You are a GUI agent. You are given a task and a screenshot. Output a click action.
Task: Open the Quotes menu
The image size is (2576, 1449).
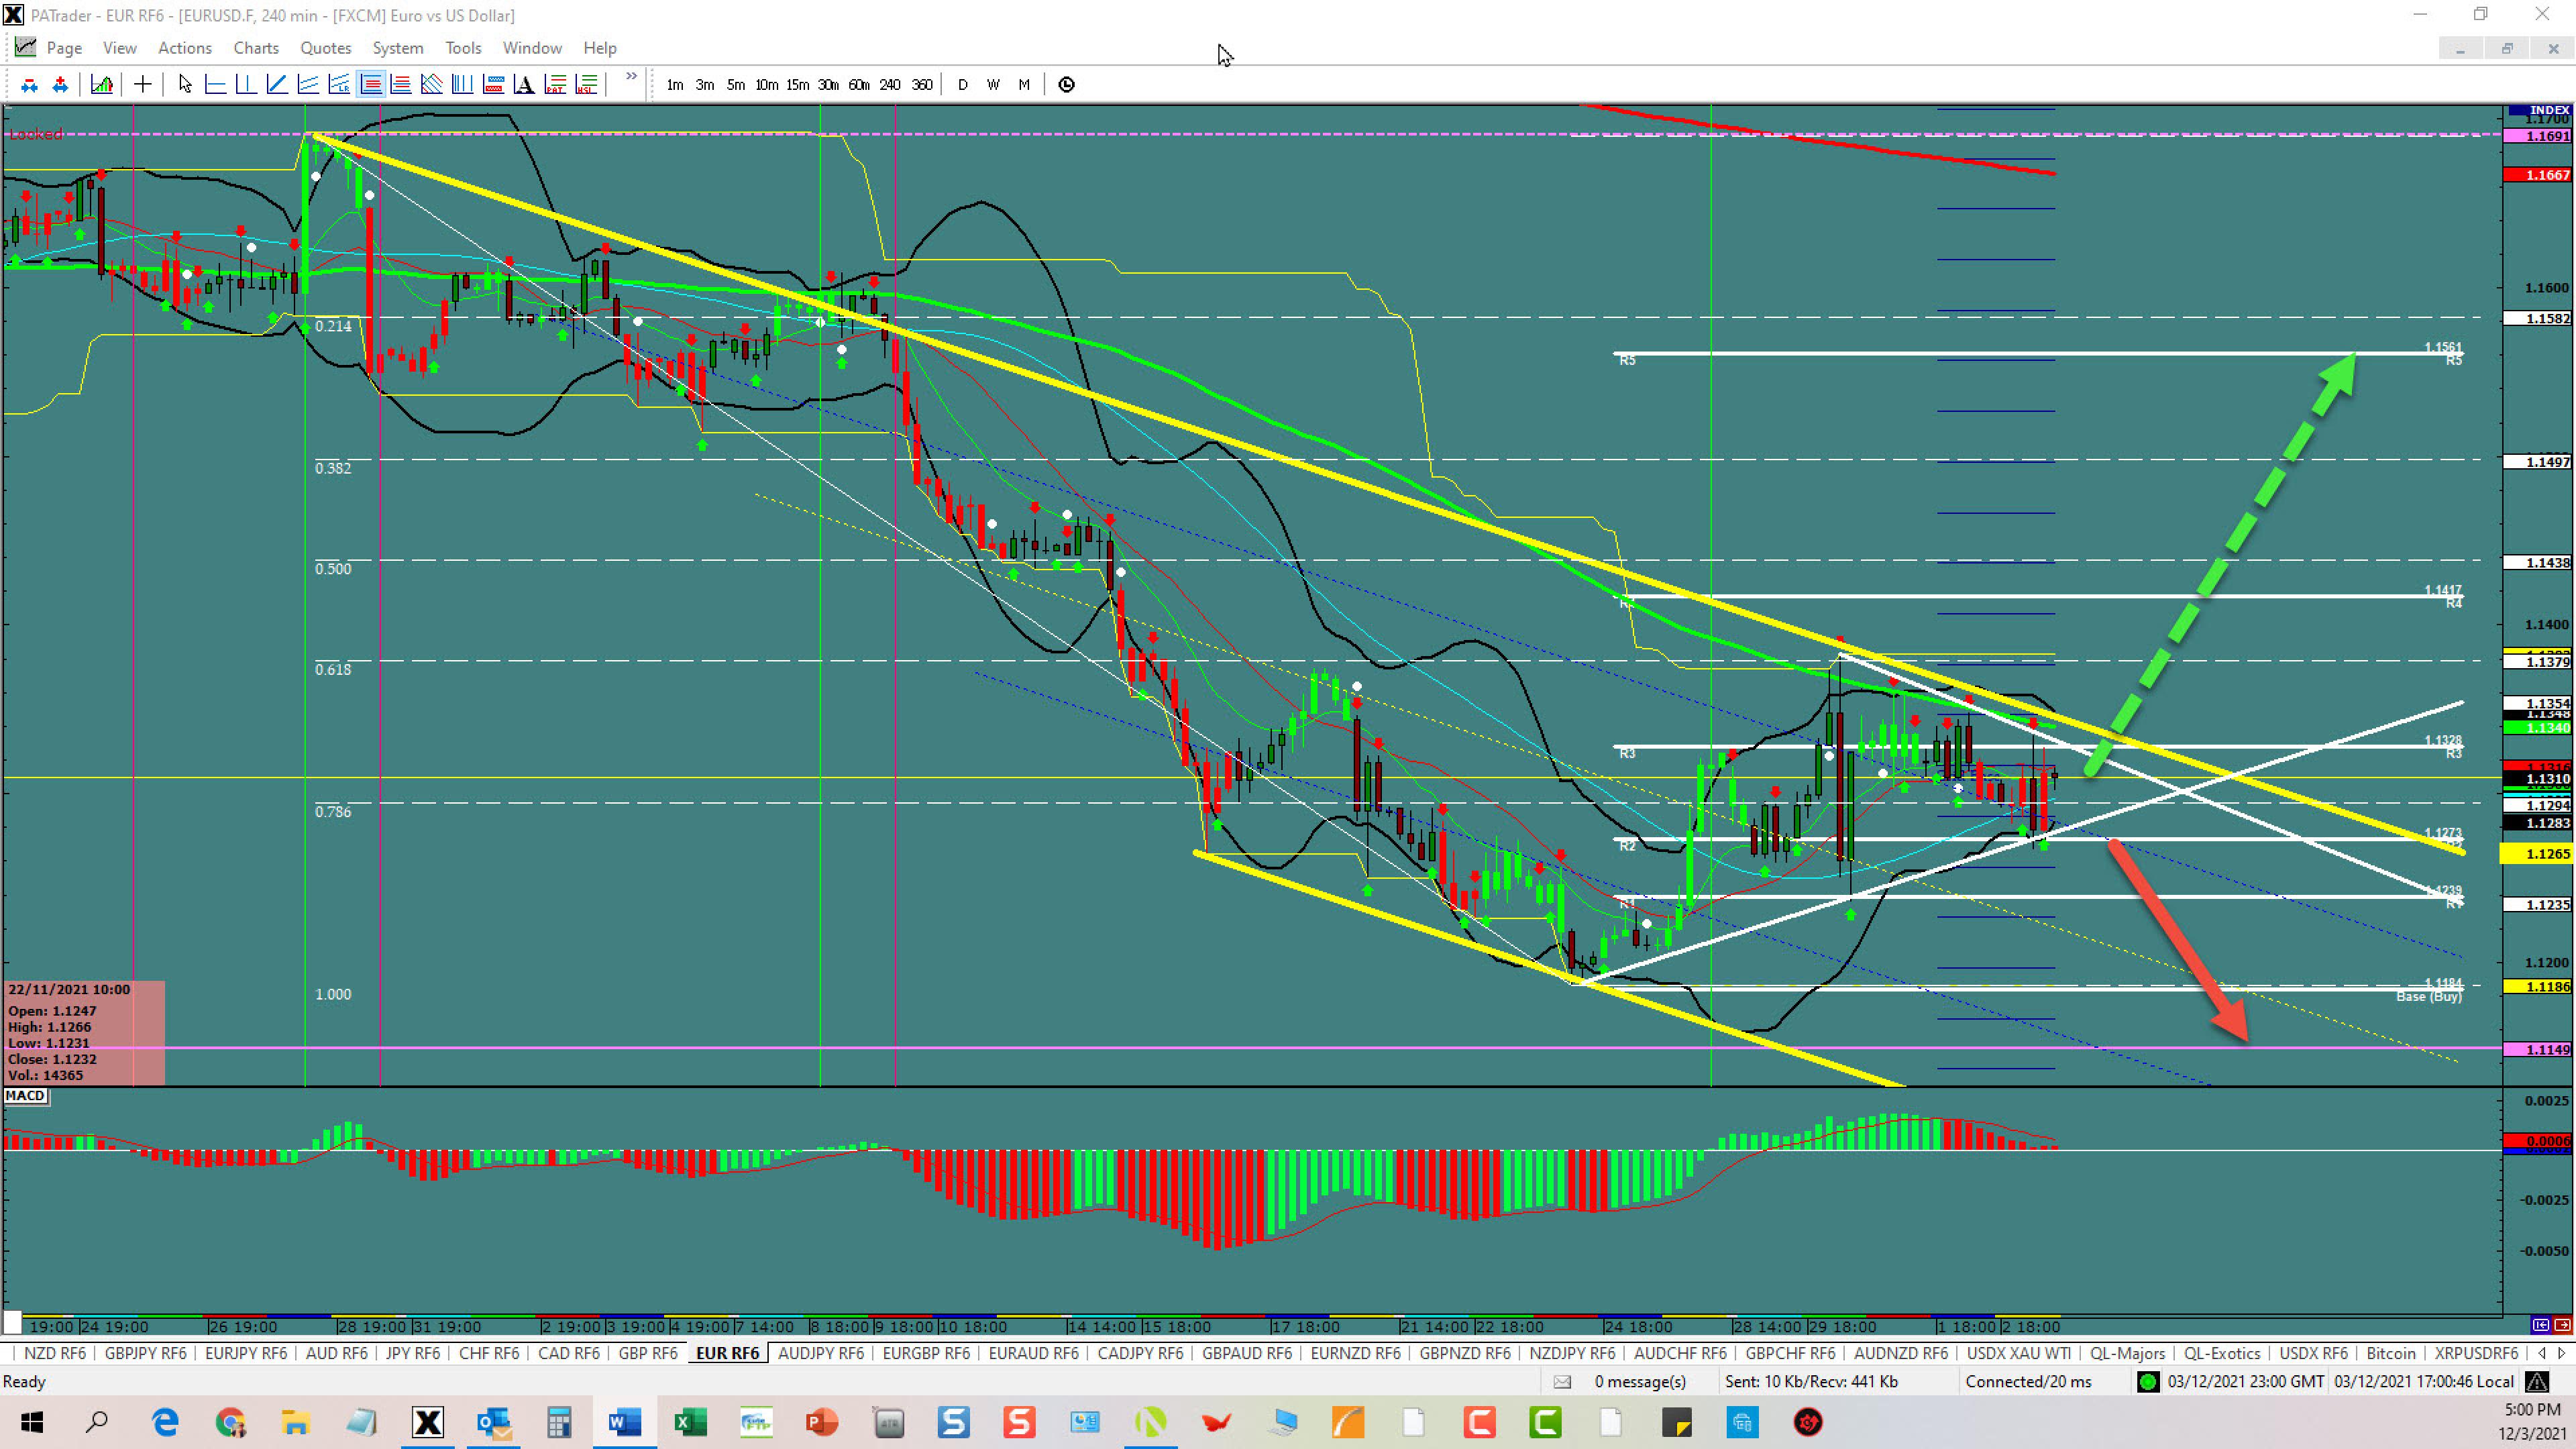click(x=326, y=48)
